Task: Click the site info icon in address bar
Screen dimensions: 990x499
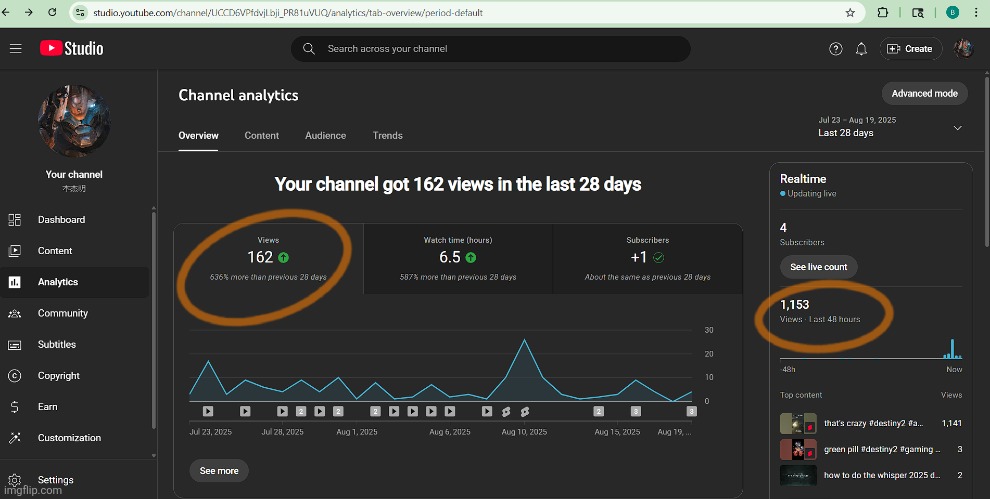Action: pos(80,13)
